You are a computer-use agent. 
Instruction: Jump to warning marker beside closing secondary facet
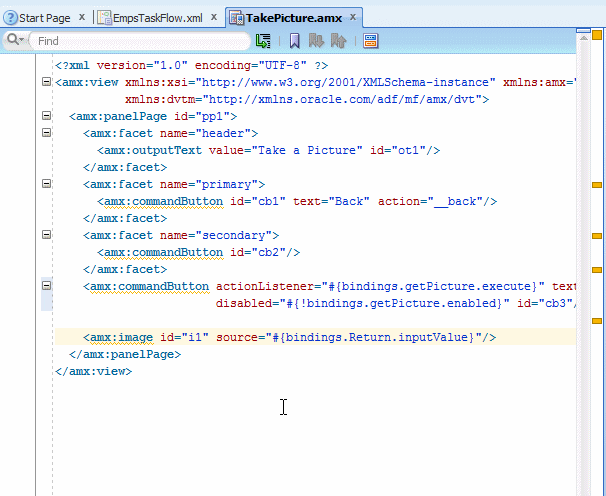597,270
